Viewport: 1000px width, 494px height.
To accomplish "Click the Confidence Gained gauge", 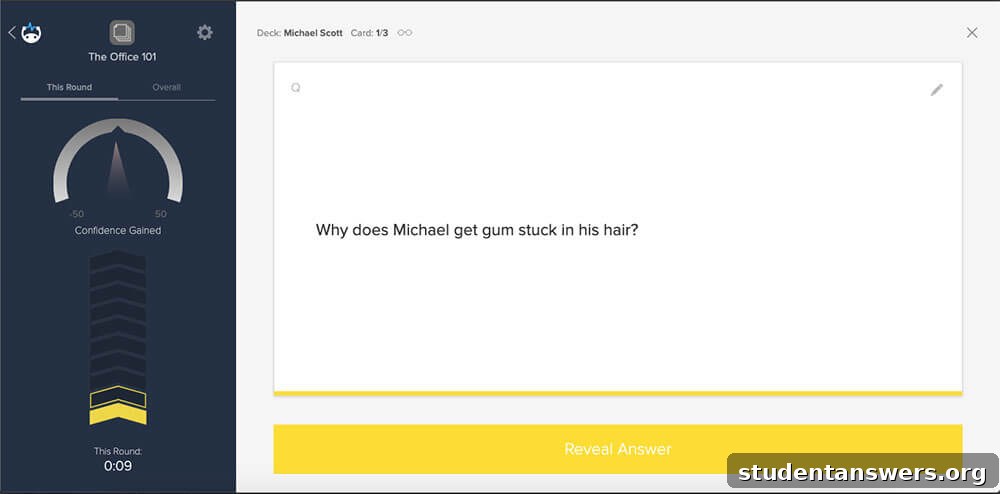I will tap(118, 161).
